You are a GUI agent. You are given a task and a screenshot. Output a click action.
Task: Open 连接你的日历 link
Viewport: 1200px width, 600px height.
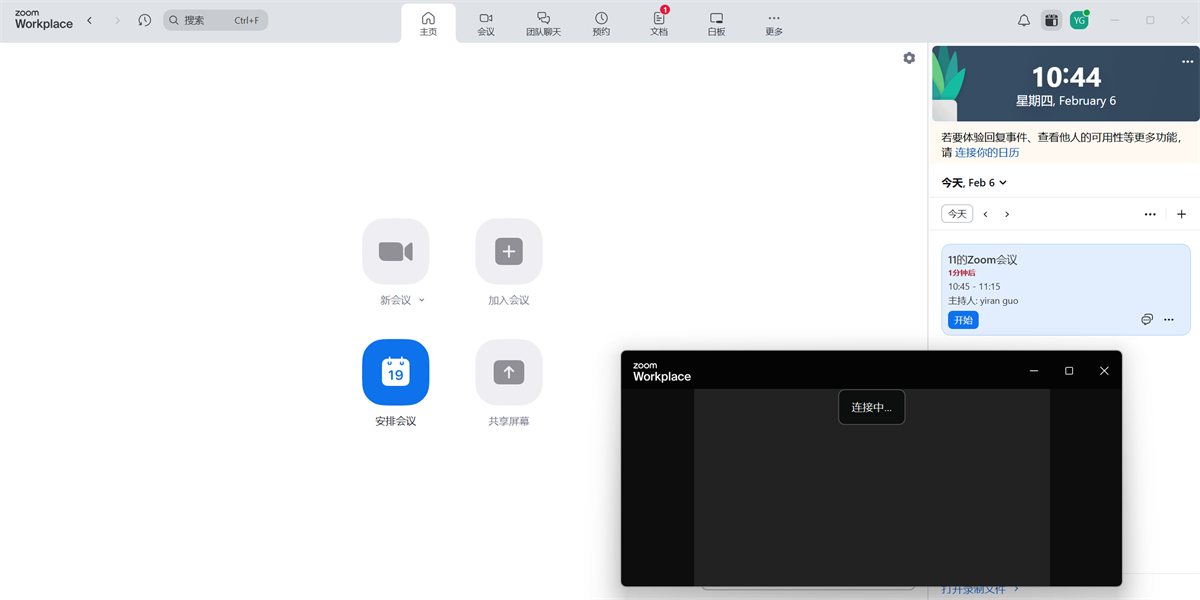tap(986, 152)
